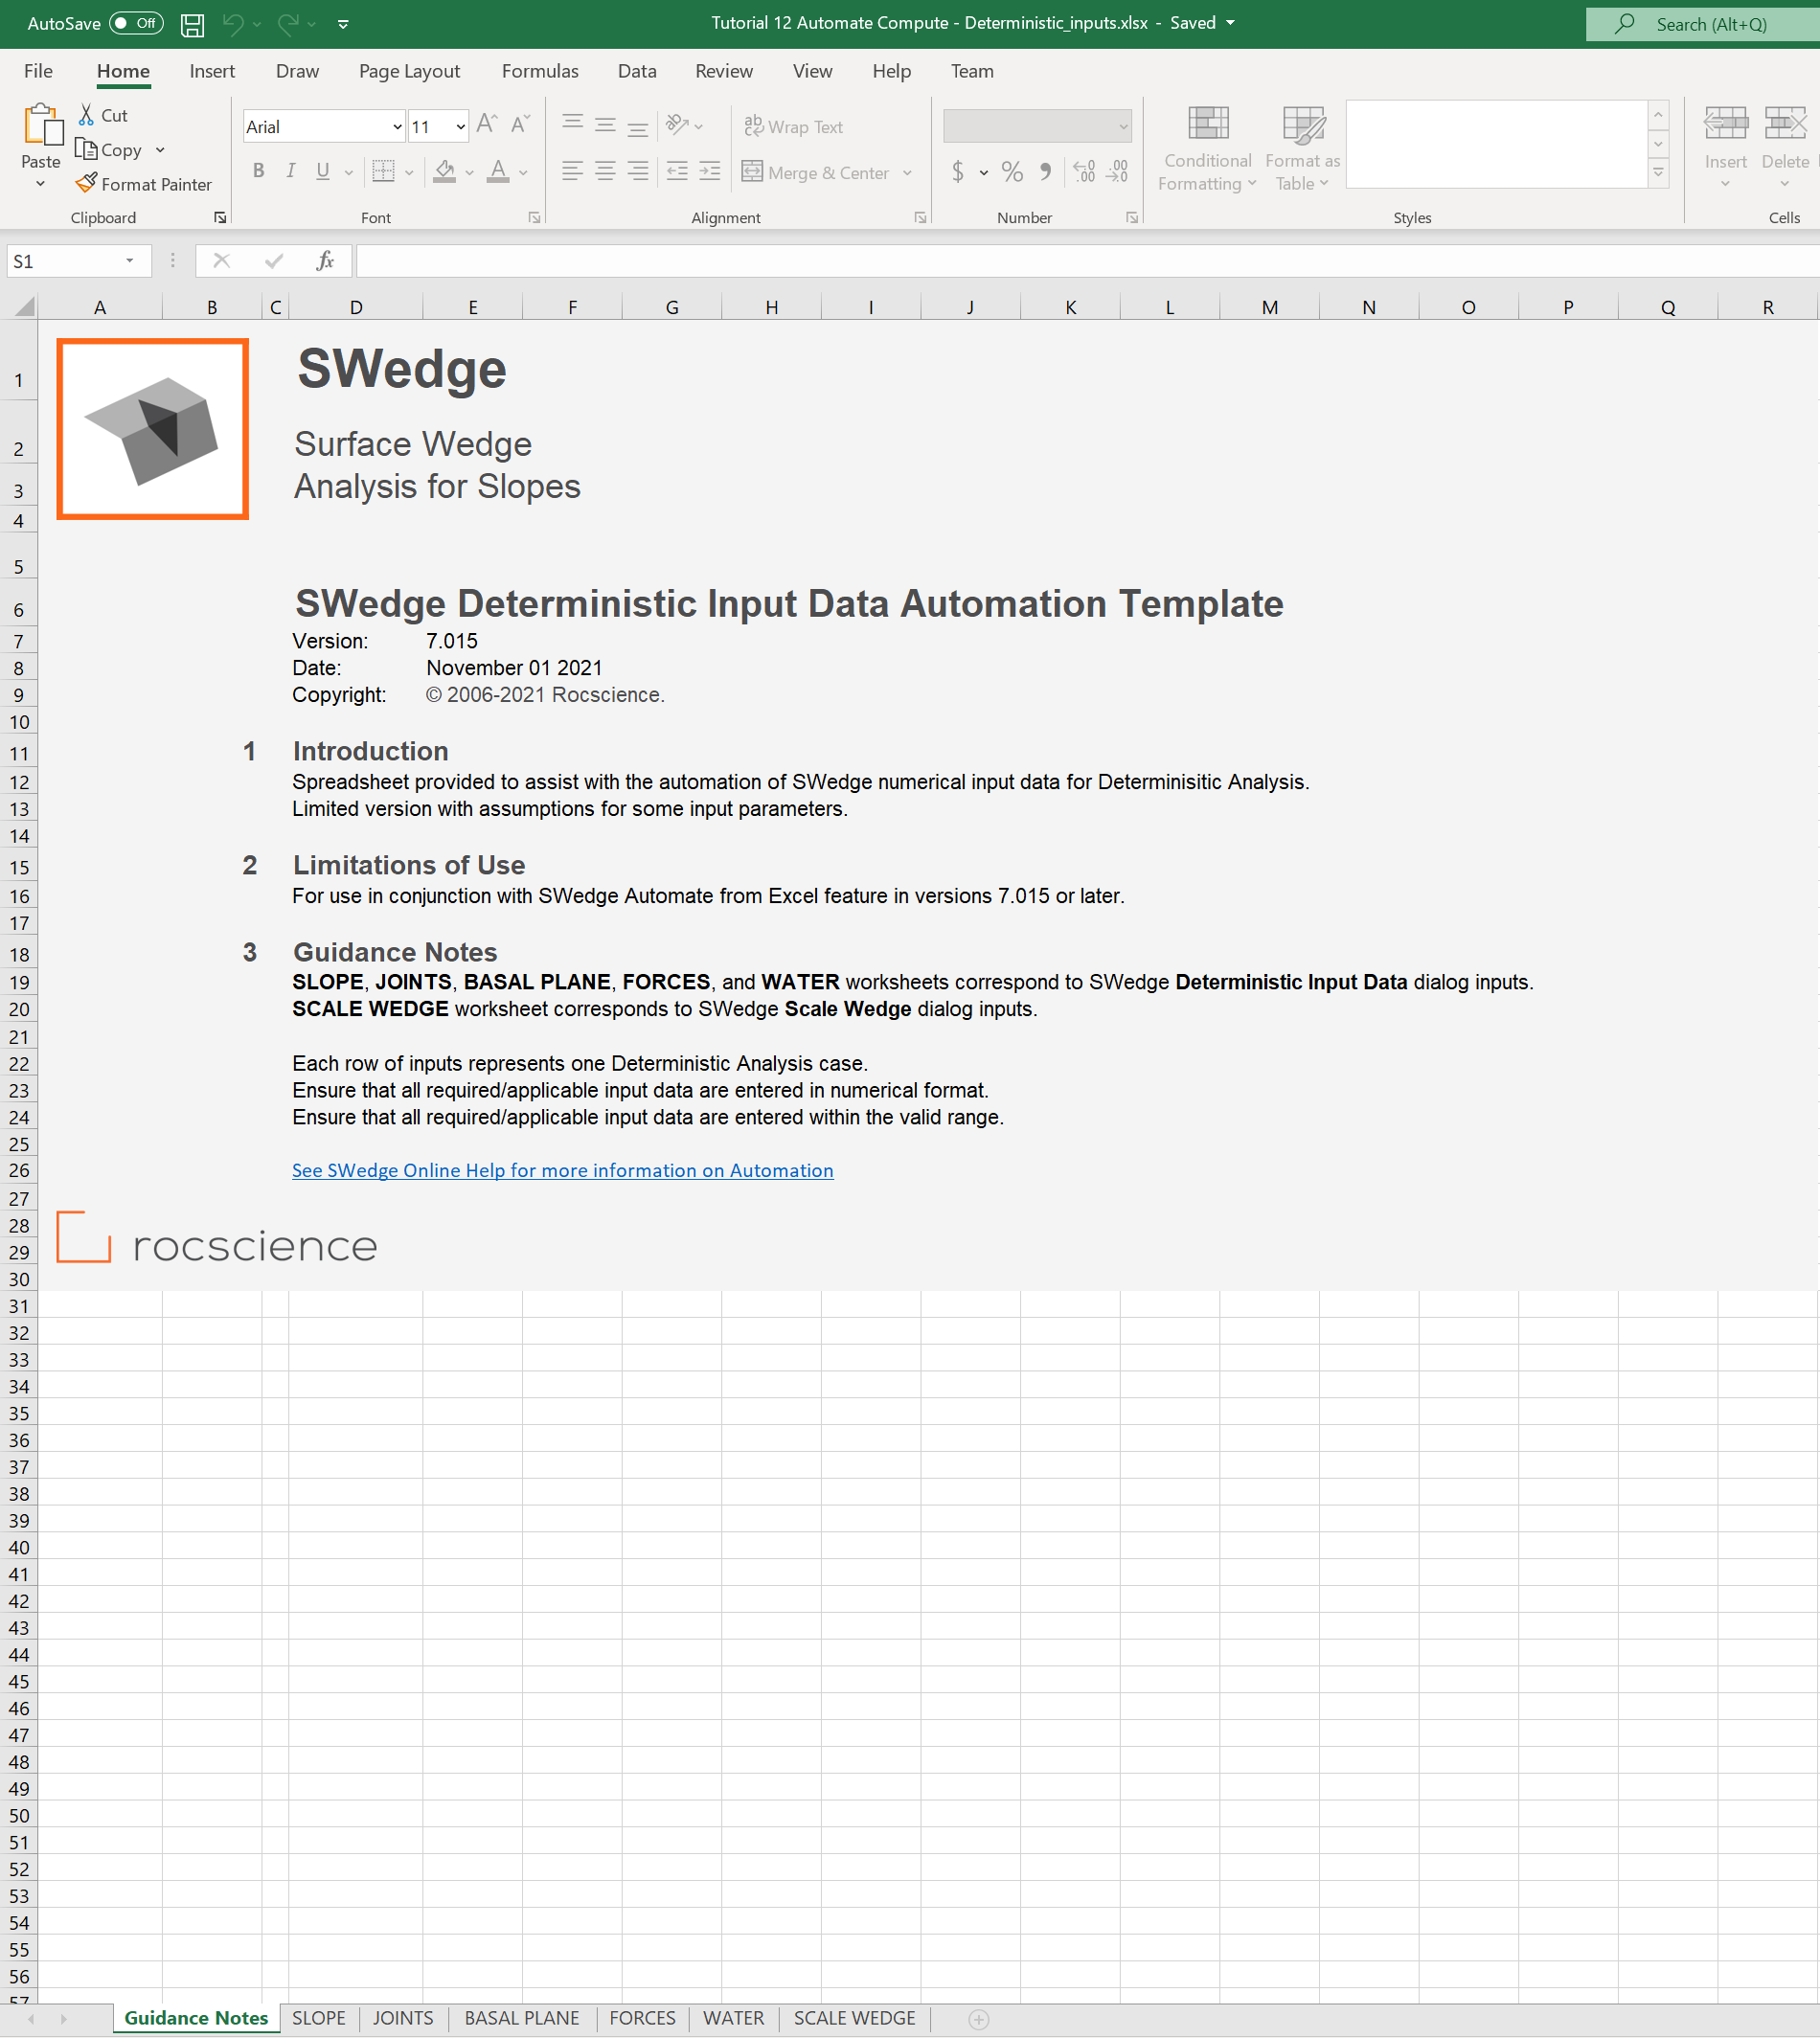1820x2038 pixels.
Task: Open Clipboard dialog launcher
Action: (220, 217)
